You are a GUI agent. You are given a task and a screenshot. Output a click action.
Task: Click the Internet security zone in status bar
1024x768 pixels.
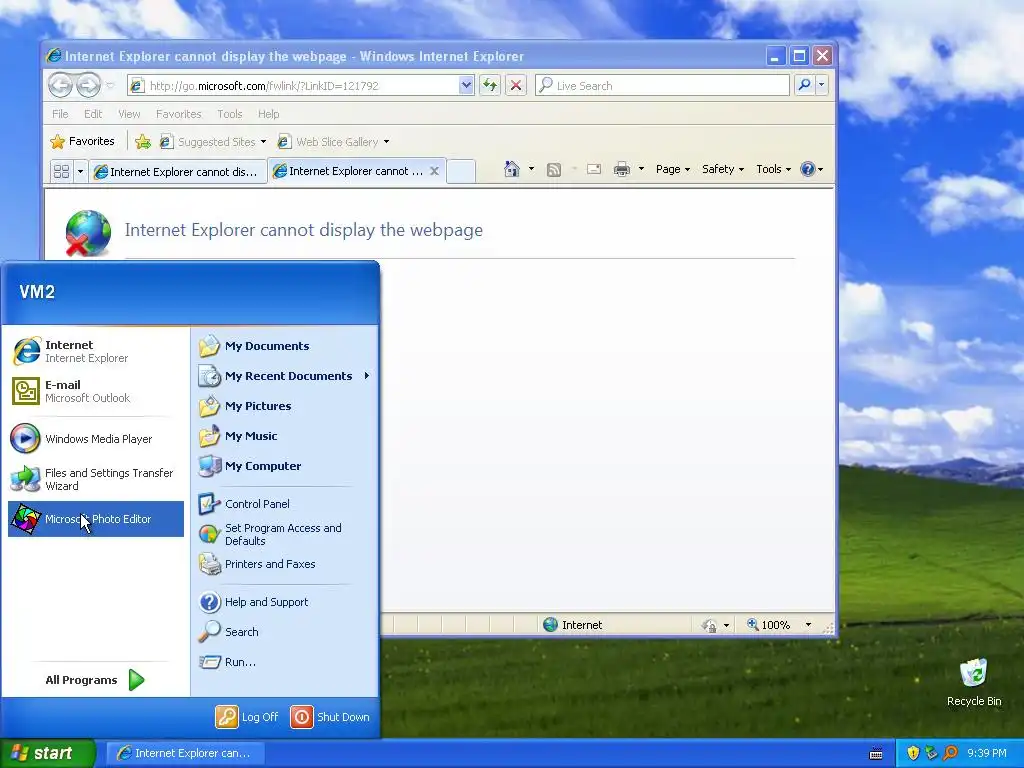pyautogui.click(x=573, y=625)
